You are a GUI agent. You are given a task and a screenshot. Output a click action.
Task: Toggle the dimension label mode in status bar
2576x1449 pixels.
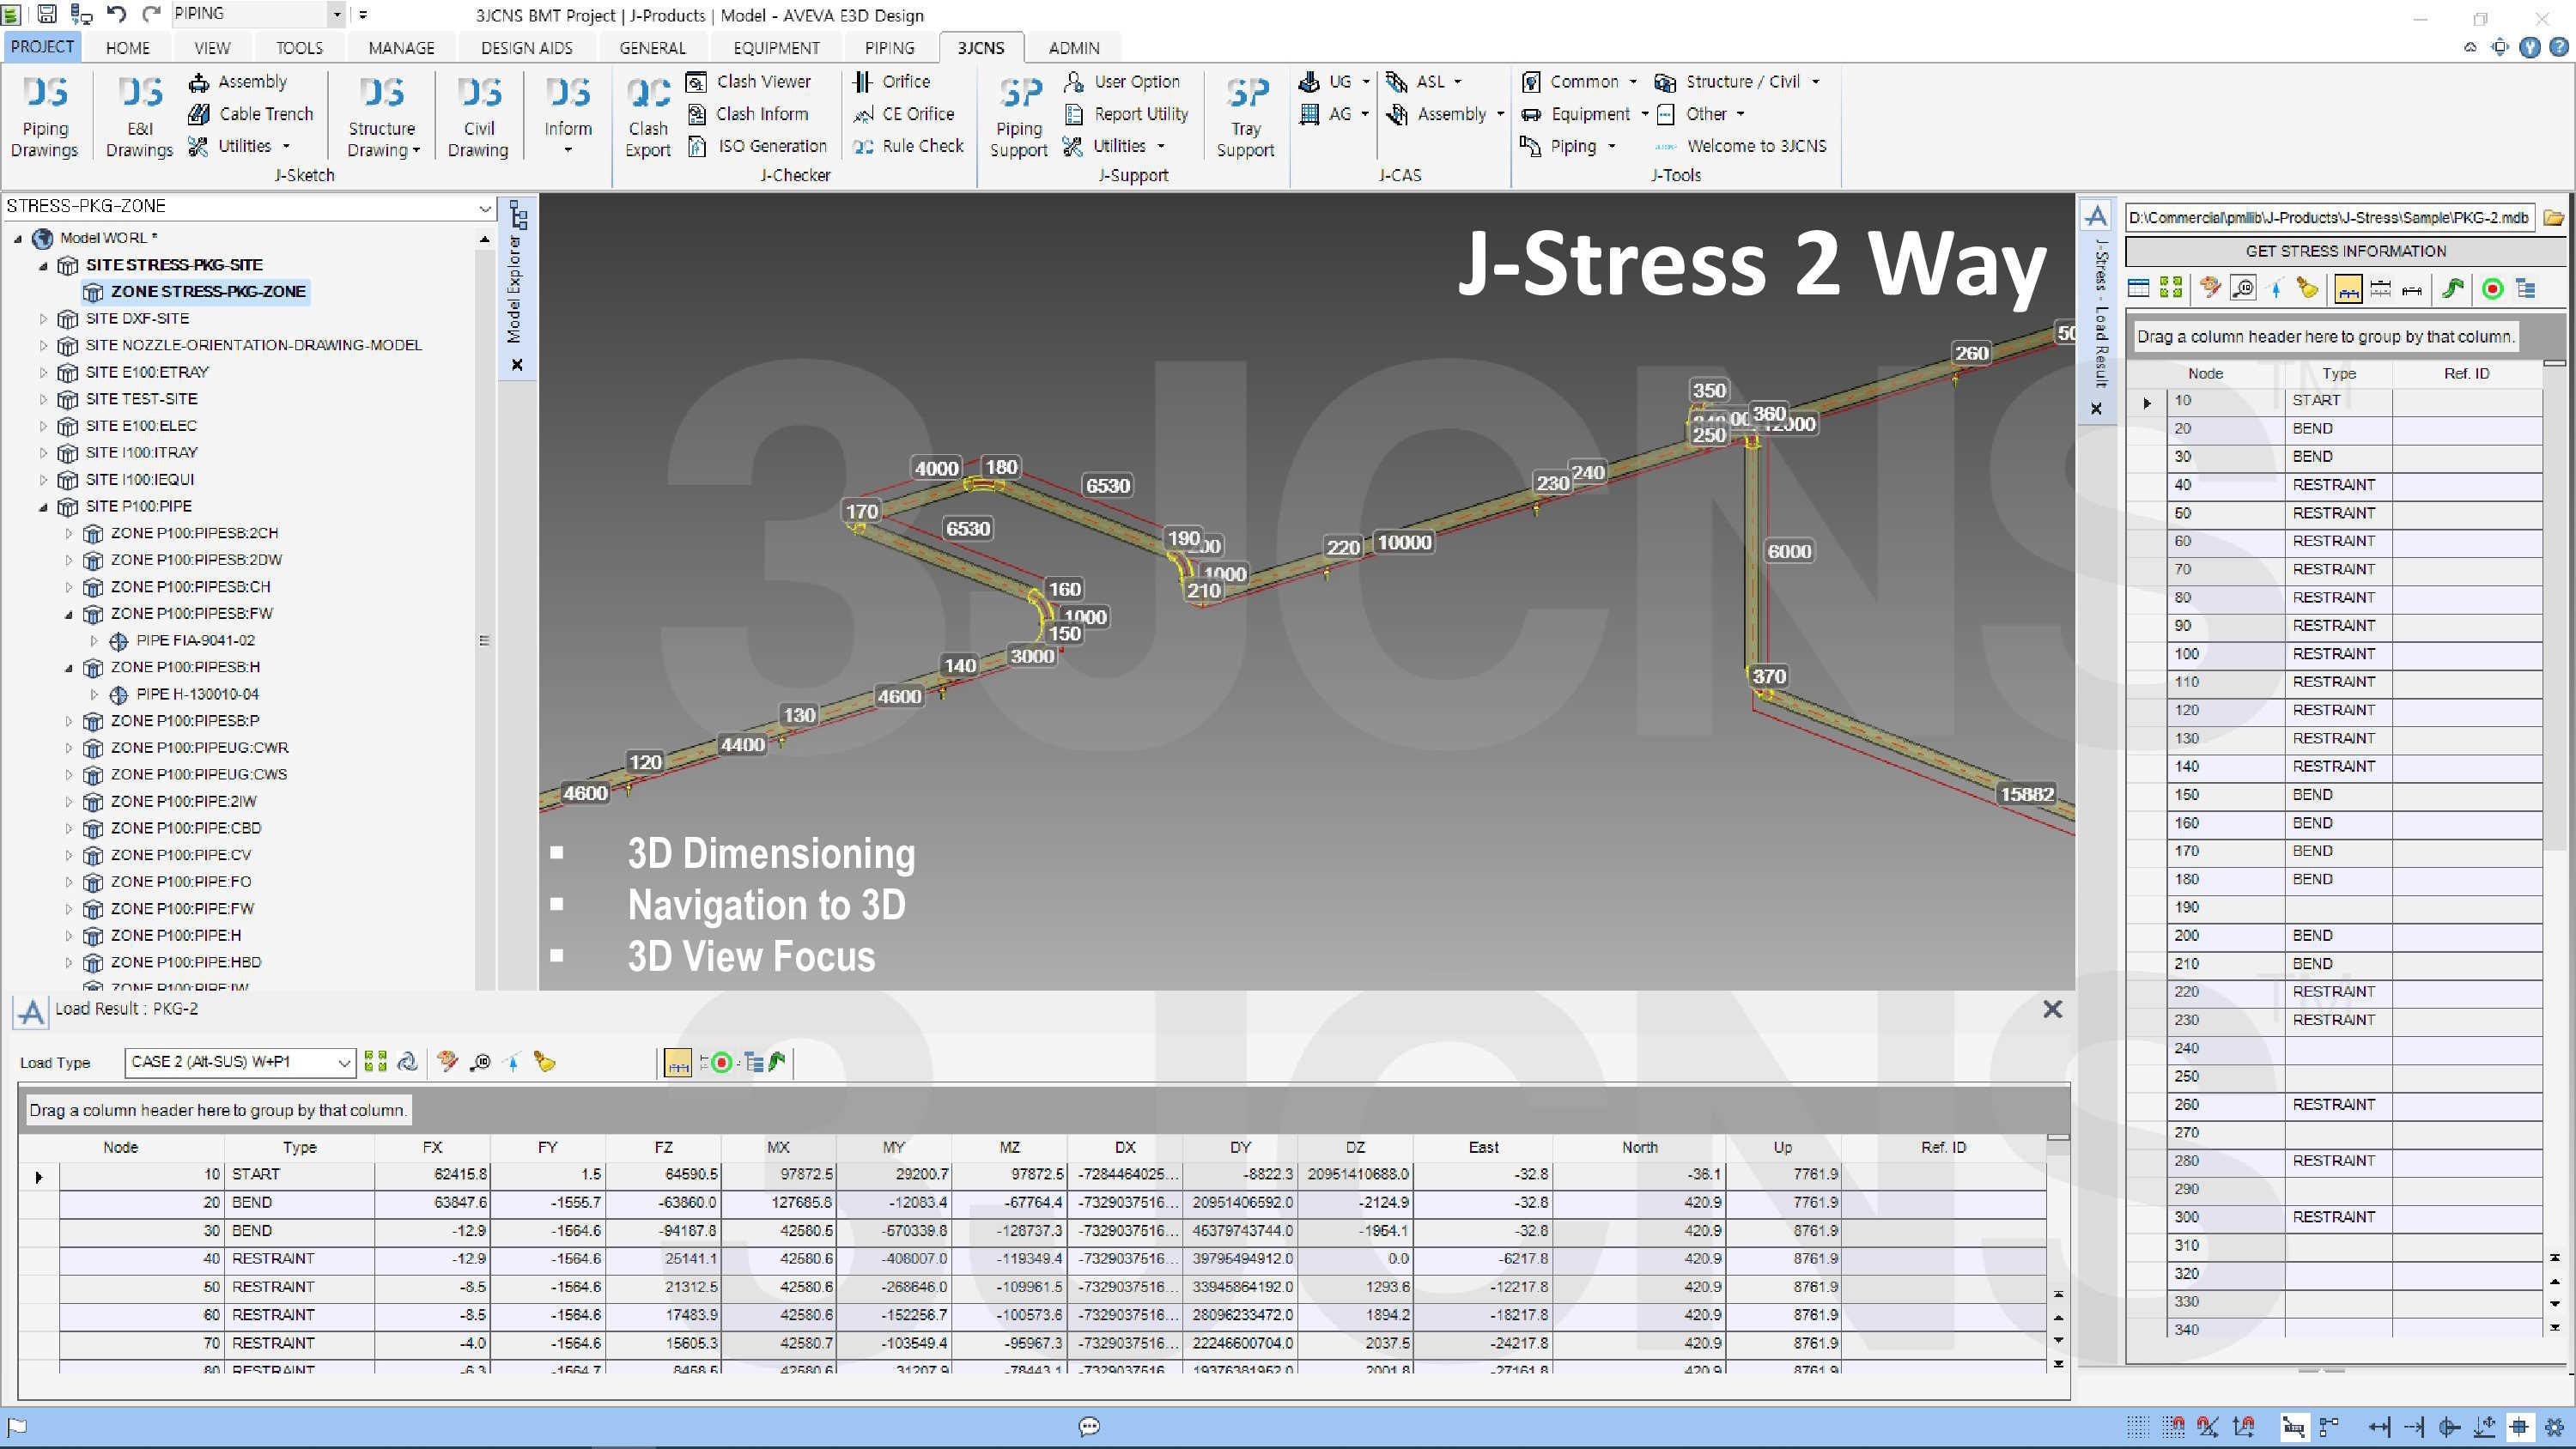(x=2294, y=1427)
